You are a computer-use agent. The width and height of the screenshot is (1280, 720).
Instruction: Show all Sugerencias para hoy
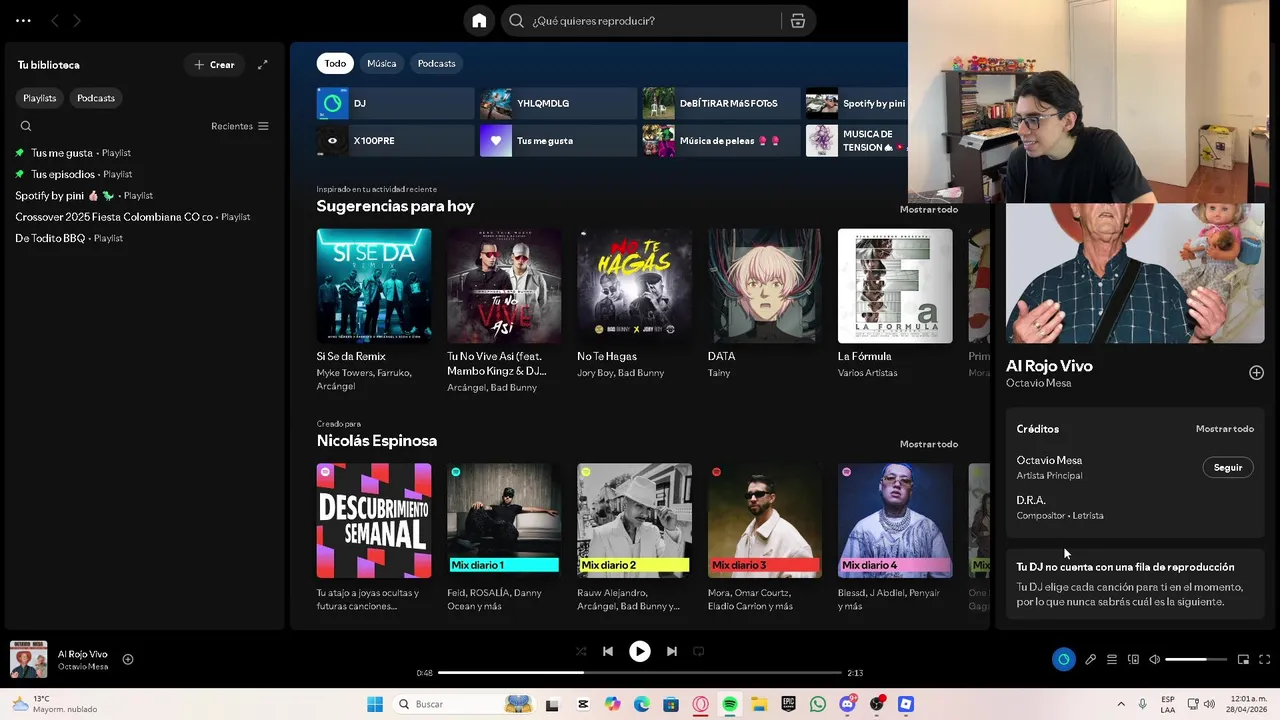tap(928, 209)
